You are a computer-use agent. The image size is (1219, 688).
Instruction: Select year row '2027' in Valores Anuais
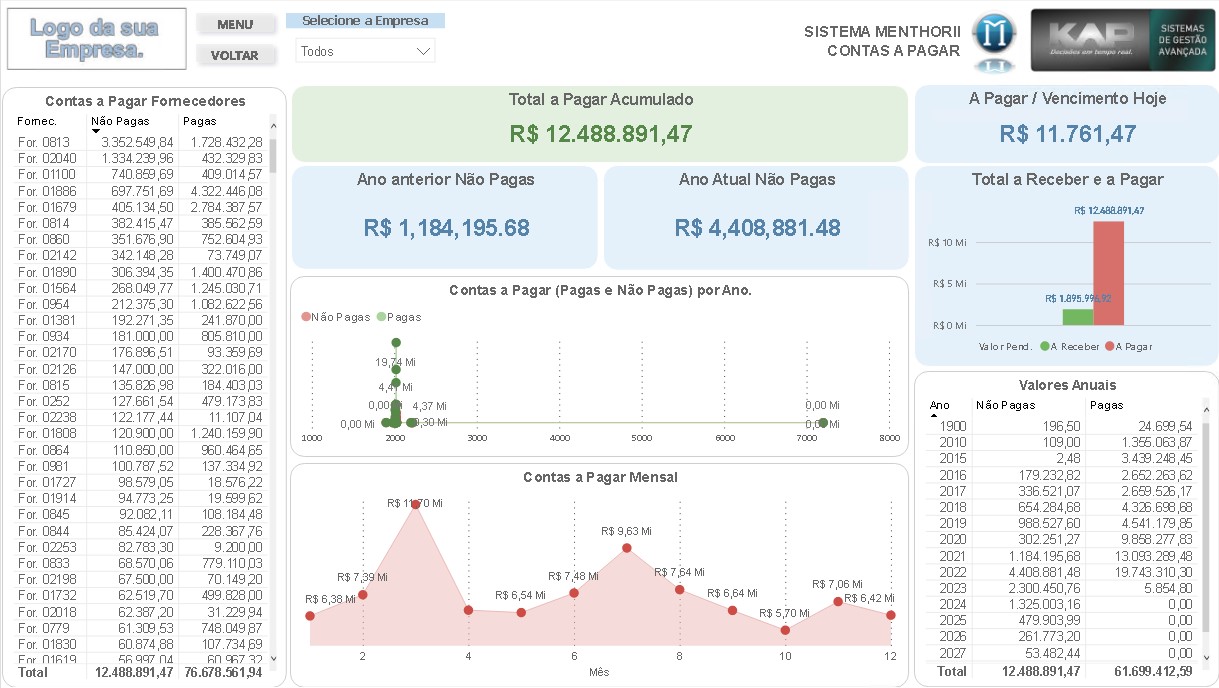click(1061, 653)
